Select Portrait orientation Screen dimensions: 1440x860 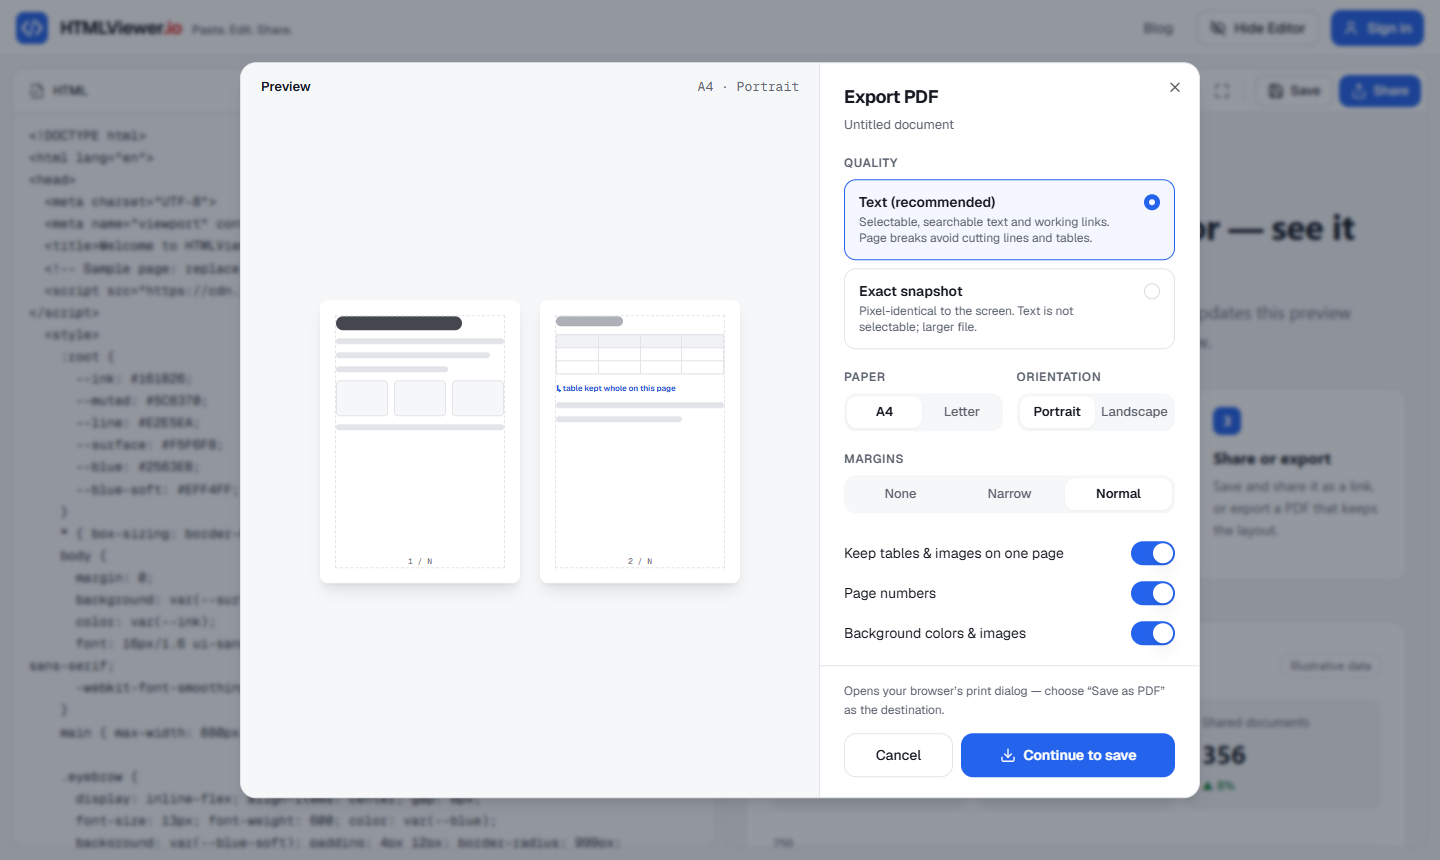tap(1057, 412)
